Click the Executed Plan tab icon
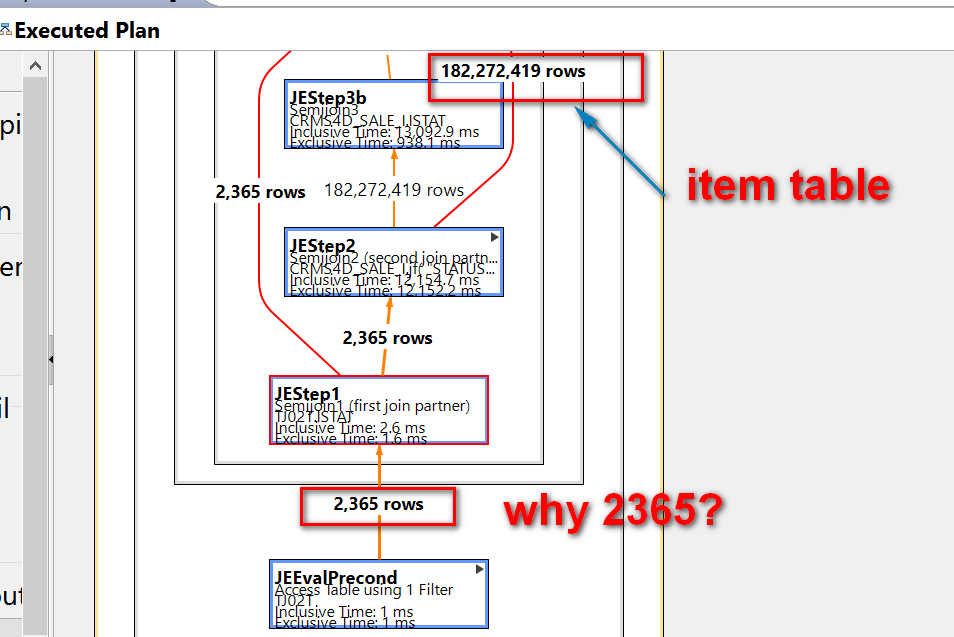The height and width of the screenshot is (637, 954). pos(5,29)
